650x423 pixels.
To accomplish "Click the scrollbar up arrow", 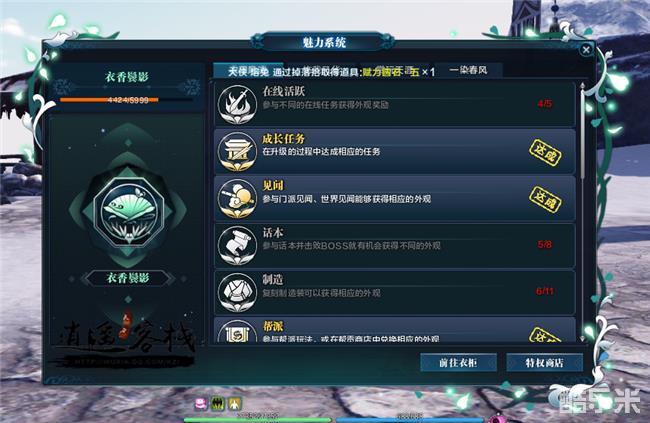I will click(582, 85).
